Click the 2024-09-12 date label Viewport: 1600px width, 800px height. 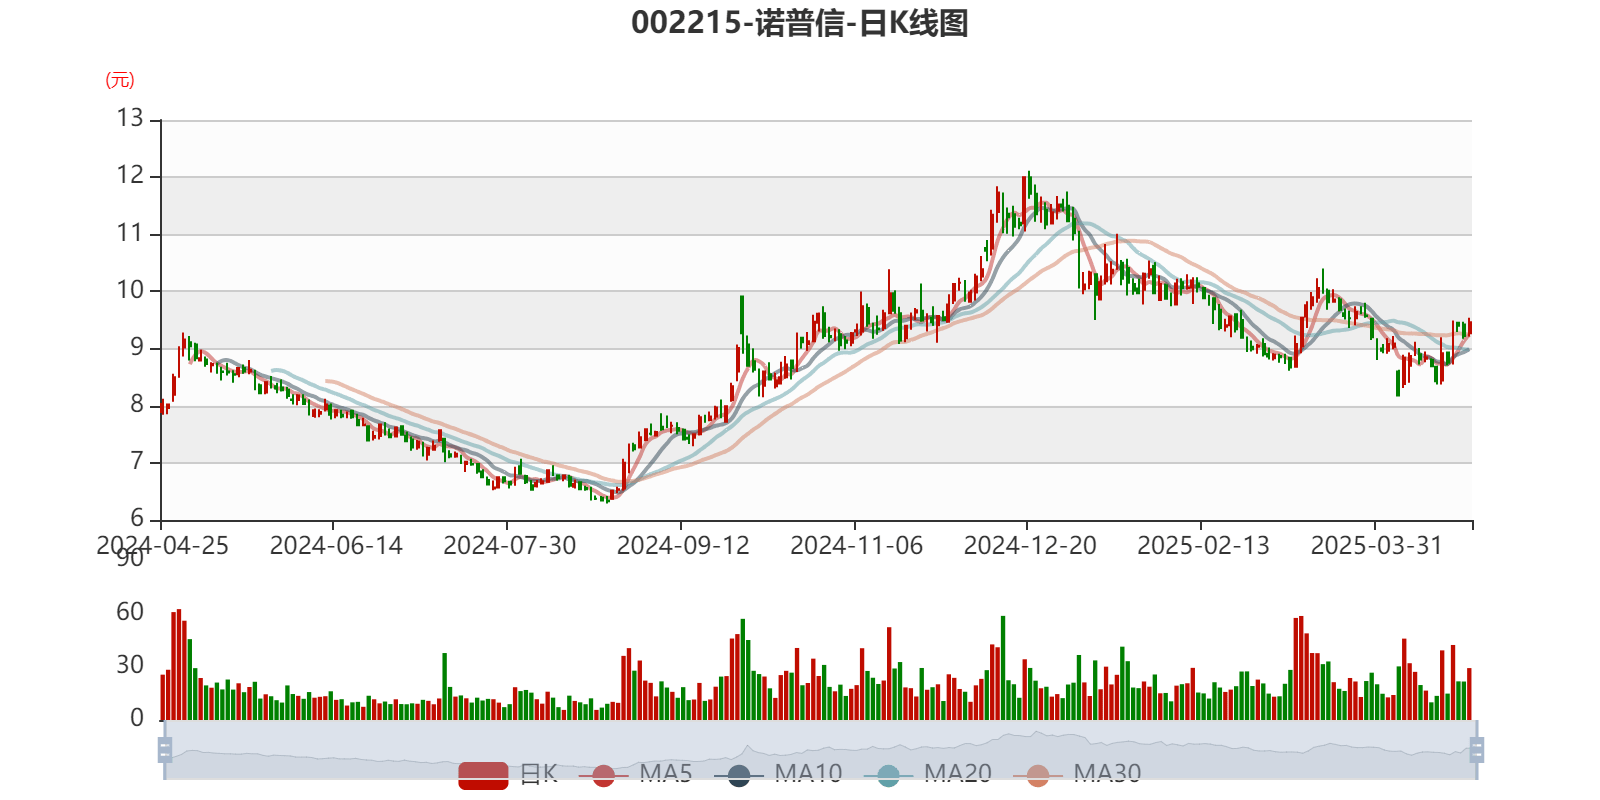tap(683, 546)
